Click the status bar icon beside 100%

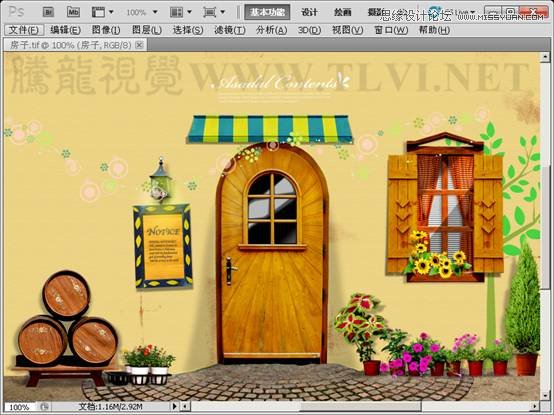(44, 407)
